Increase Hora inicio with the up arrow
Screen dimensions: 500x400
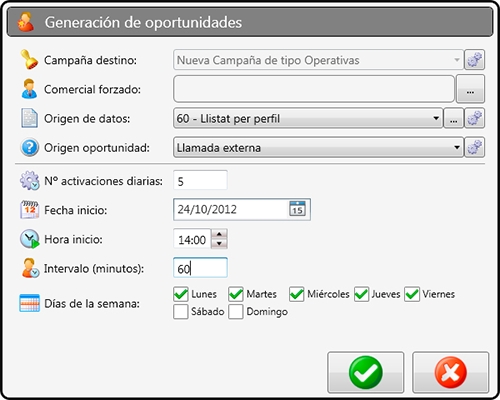(219, 234)
